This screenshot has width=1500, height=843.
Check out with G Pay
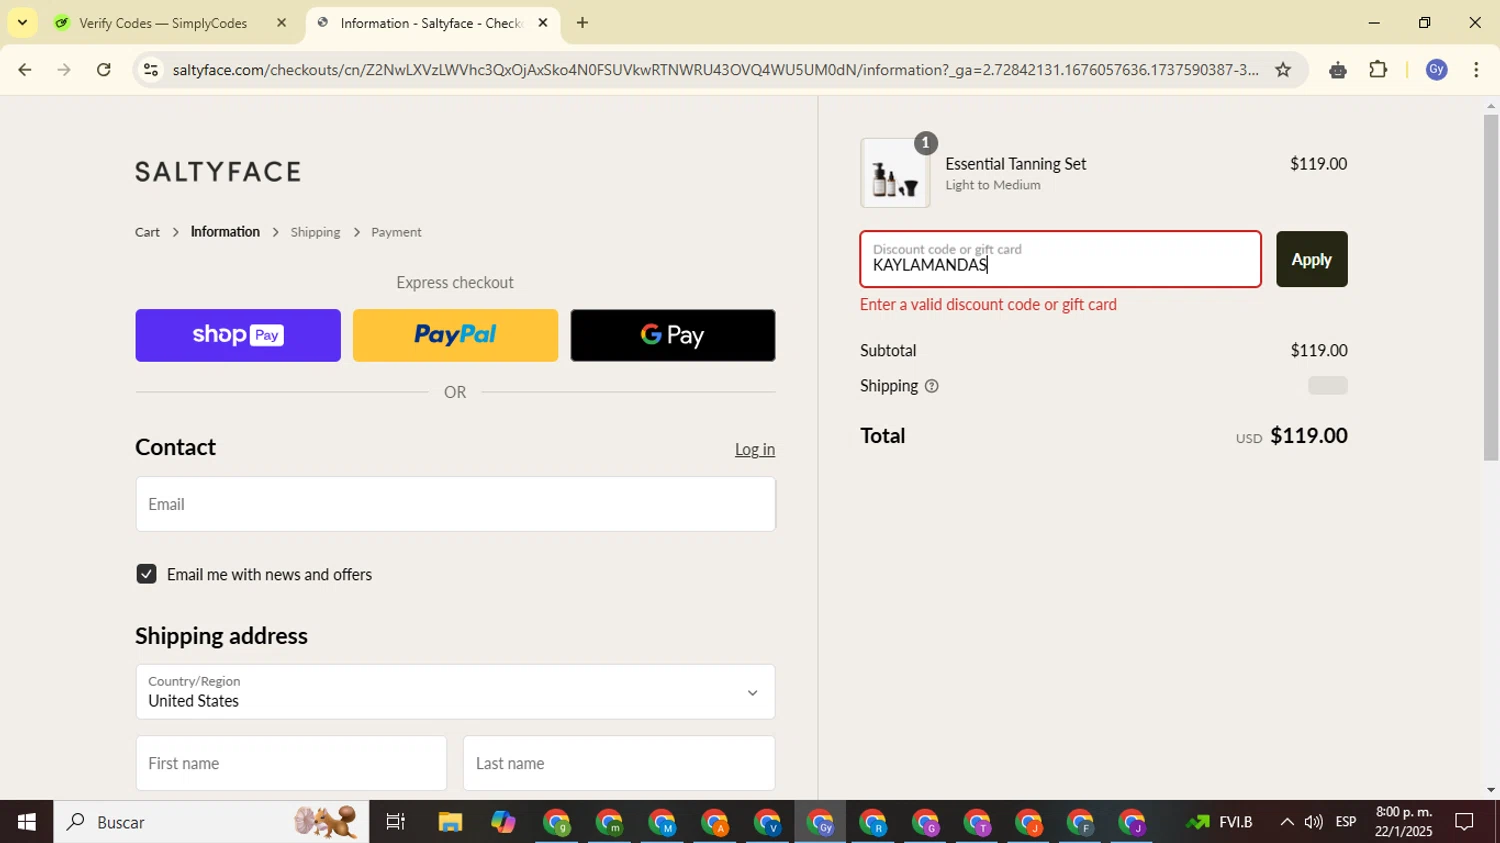click(673, 335)
